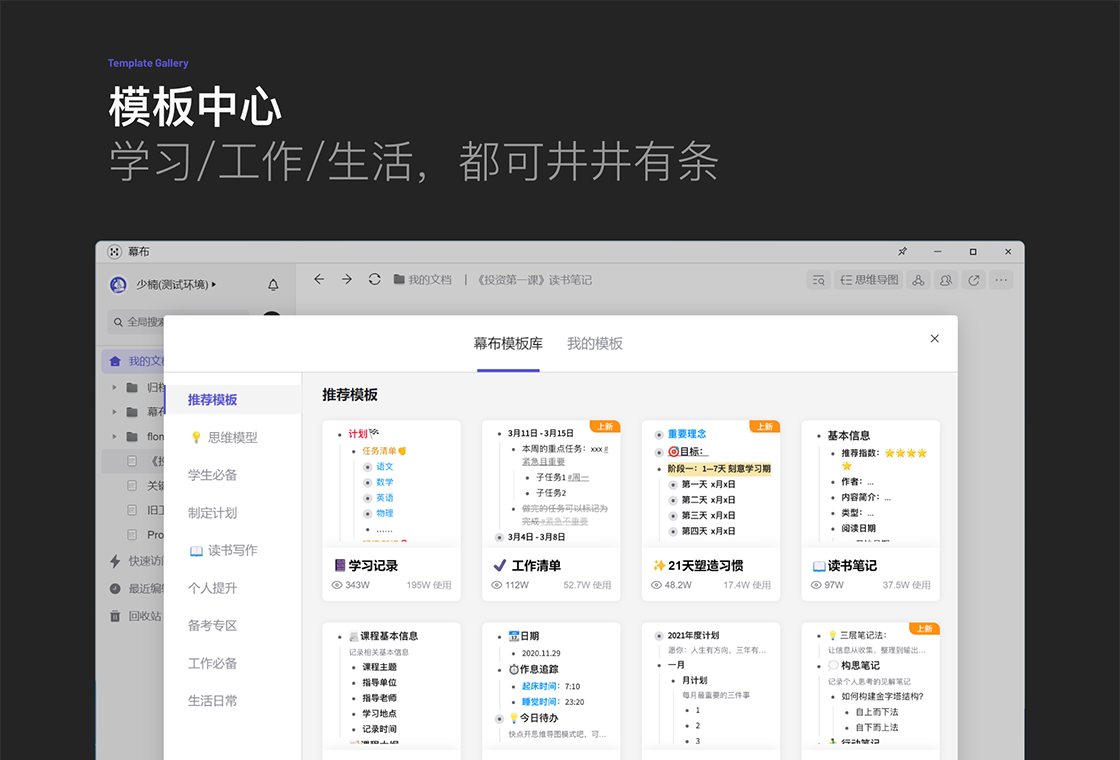Open the outline search icon button
The height and width of the screenshot is (760, 1120).
[818, 280]
